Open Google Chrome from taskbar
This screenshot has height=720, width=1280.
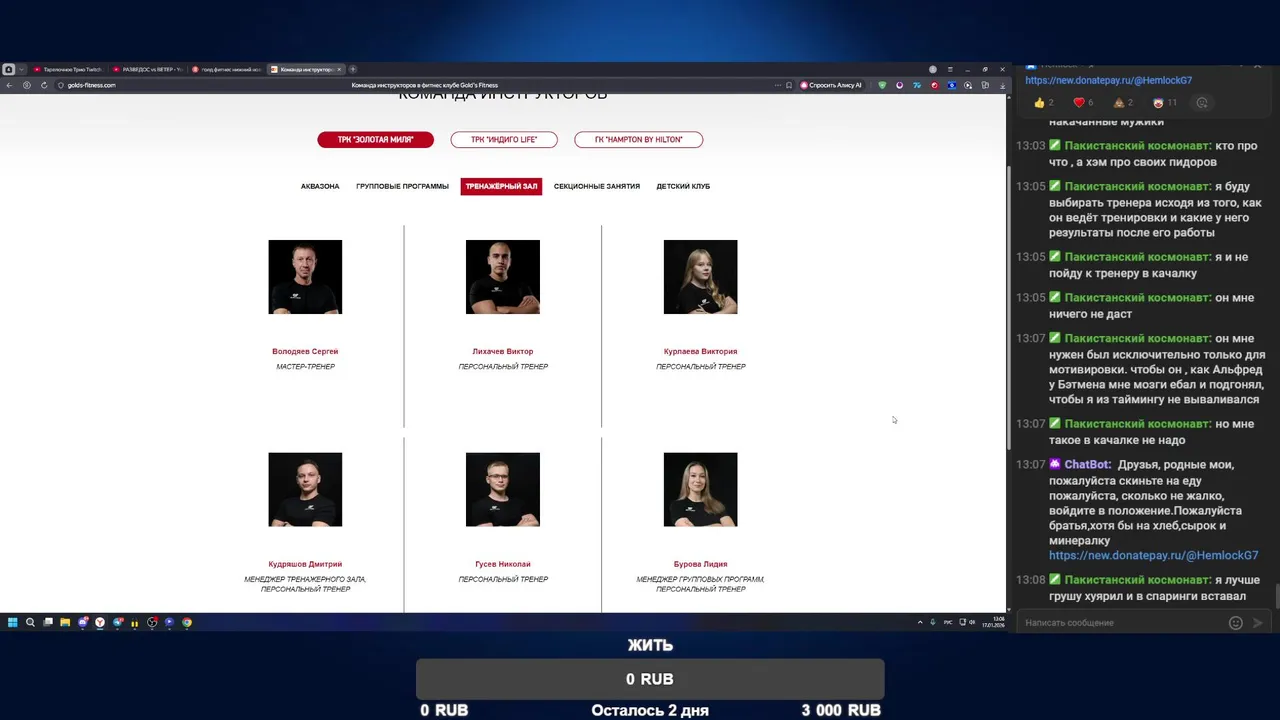point(187,622)
